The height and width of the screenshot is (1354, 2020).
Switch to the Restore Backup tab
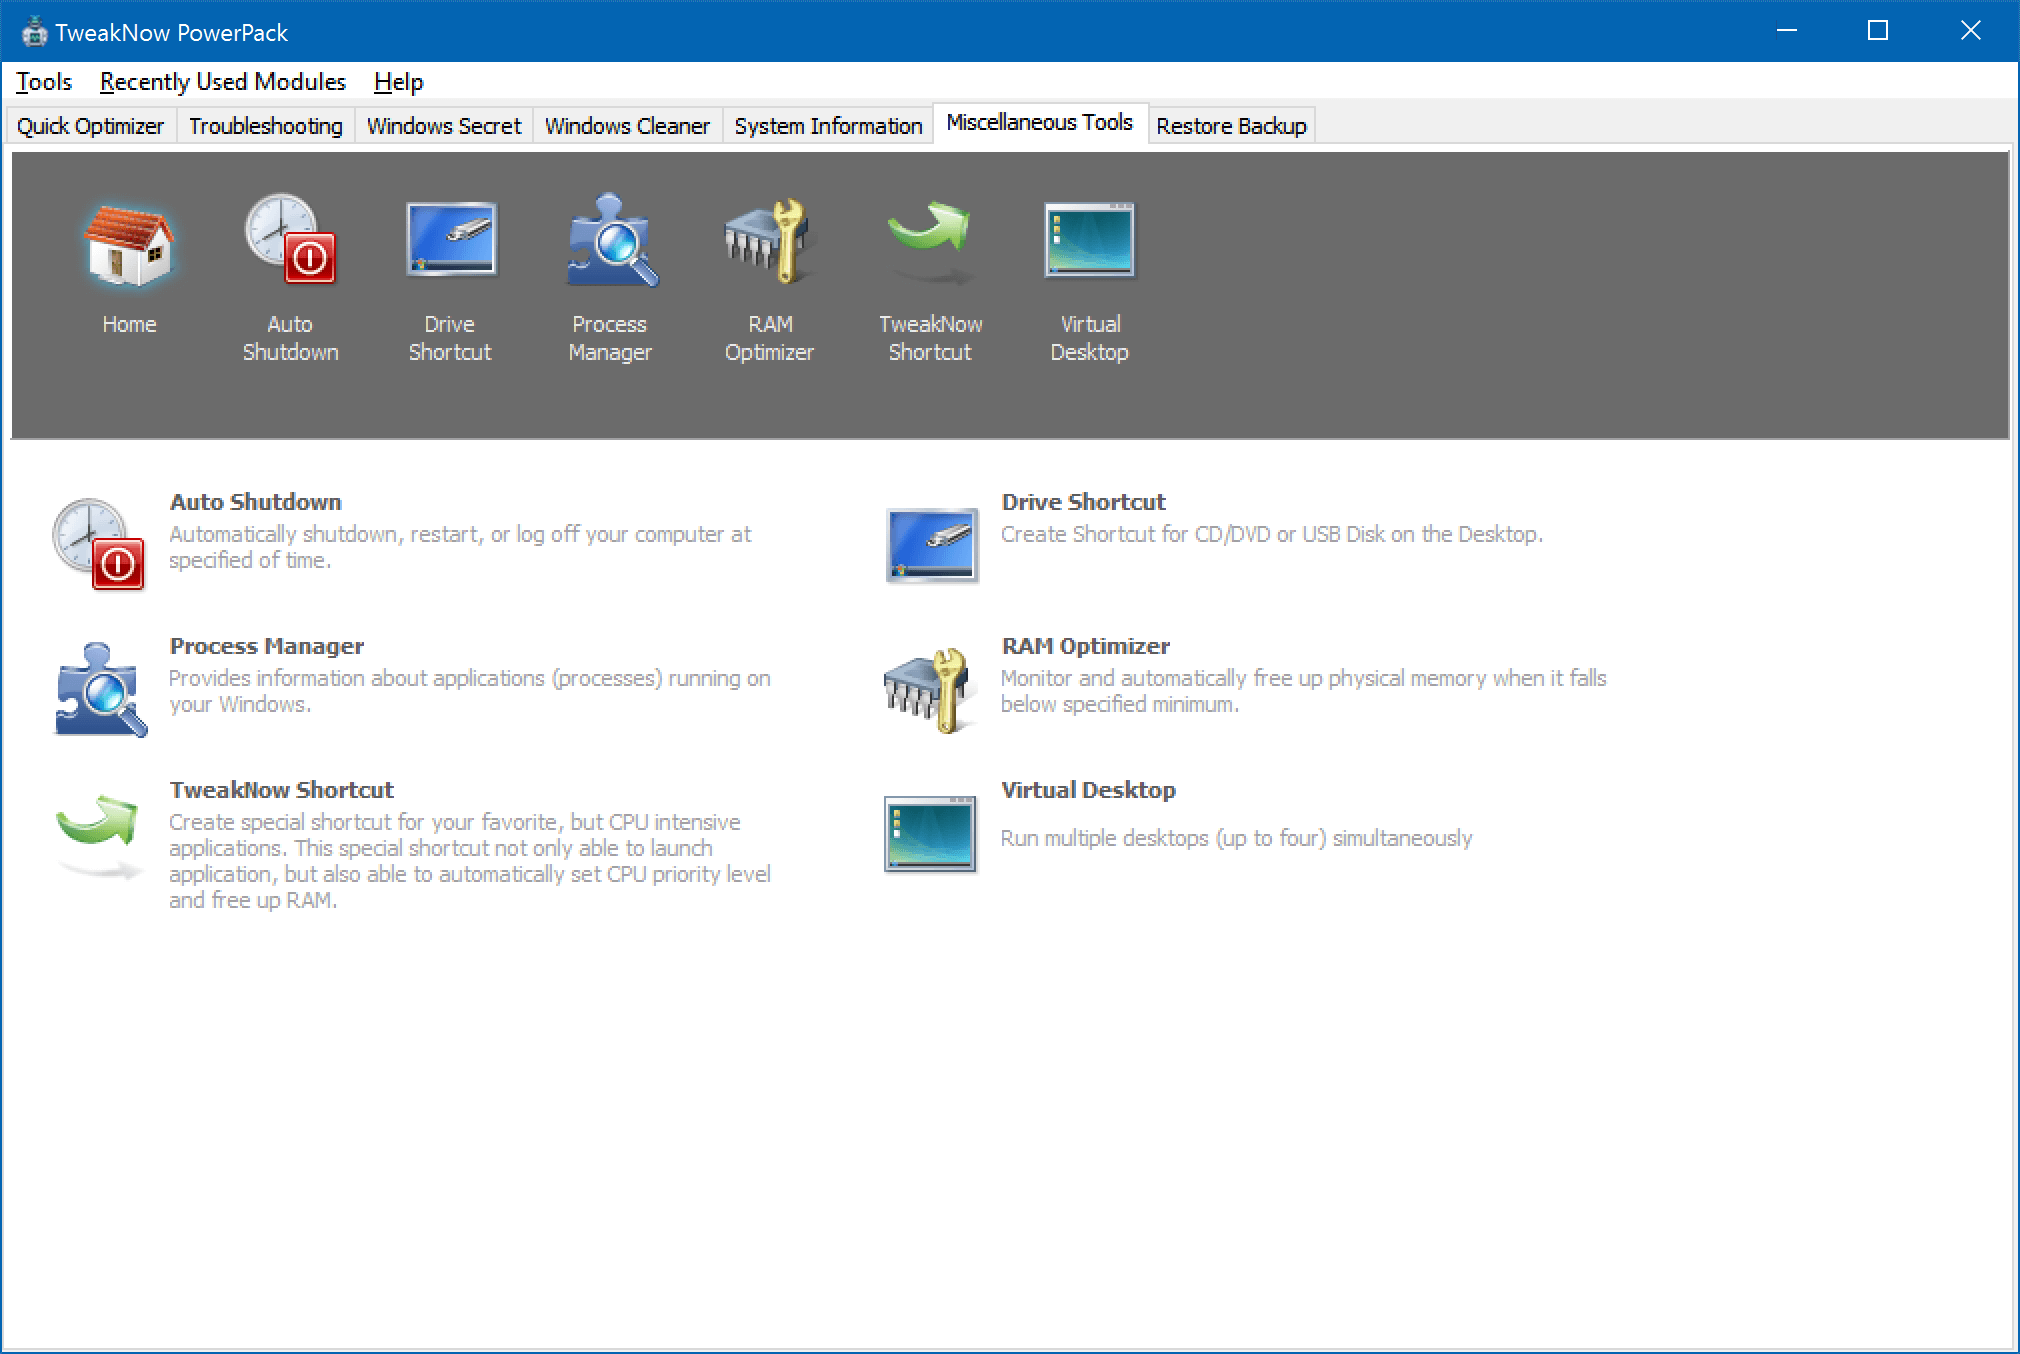point(1231,126)
